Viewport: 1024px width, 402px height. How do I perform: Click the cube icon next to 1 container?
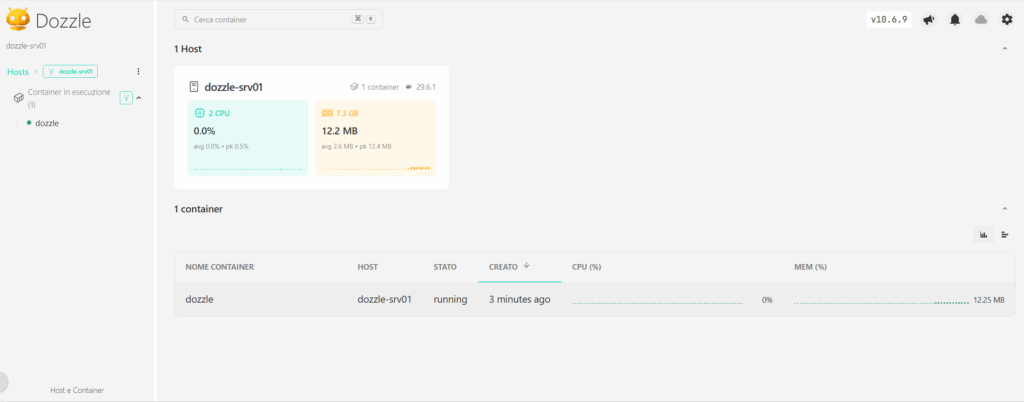point(354,87)
